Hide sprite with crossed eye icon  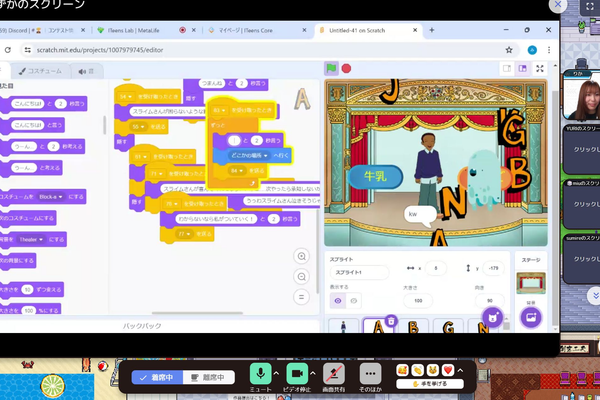point(354,301)
